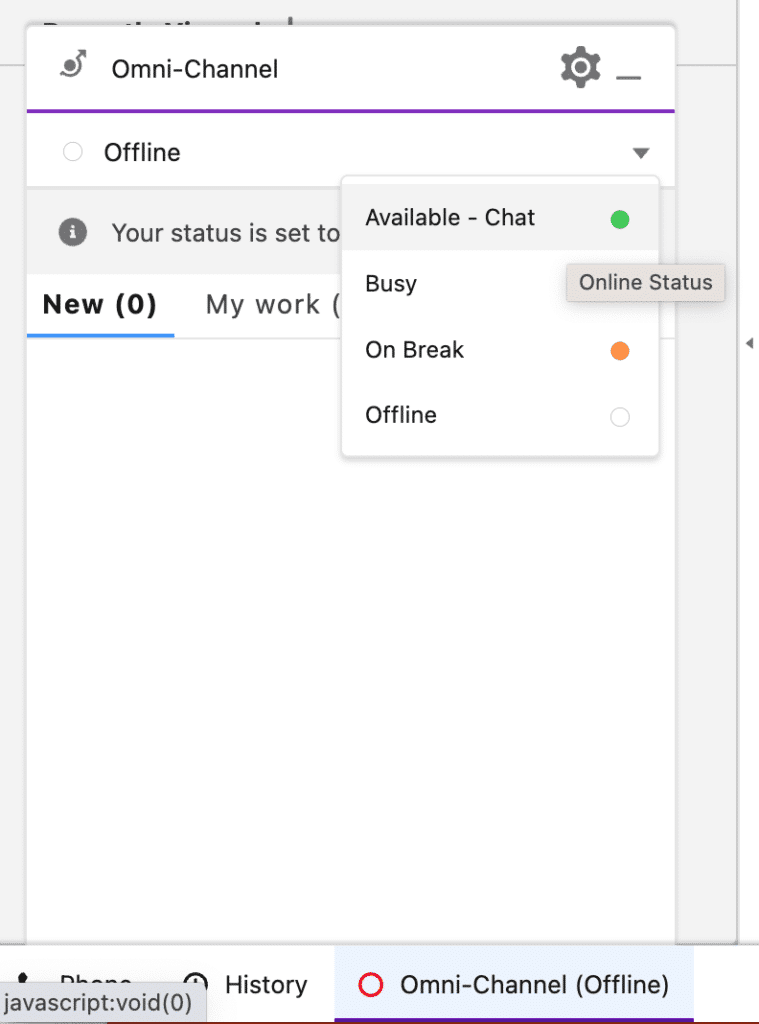Minimize the Omni-Channel panel

[x=628, y=76]
